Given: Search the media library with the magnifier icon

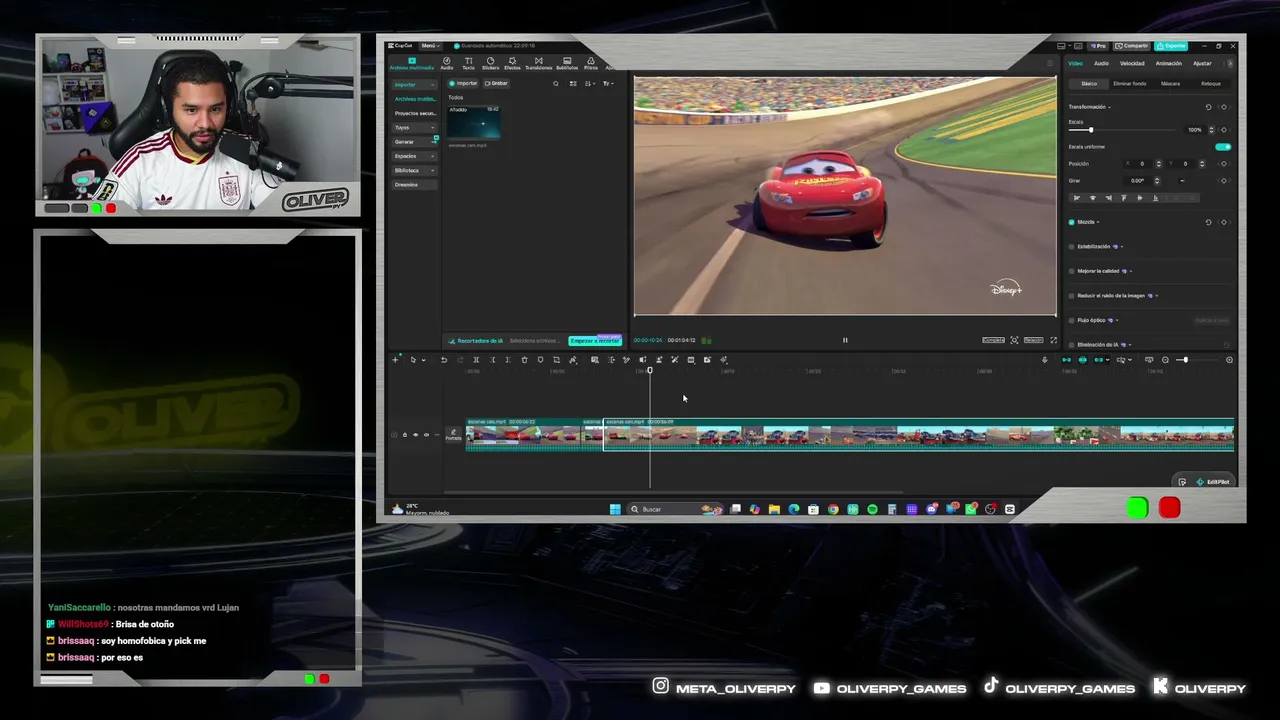Looking at the screenshot, I should [x=556, y=83].
